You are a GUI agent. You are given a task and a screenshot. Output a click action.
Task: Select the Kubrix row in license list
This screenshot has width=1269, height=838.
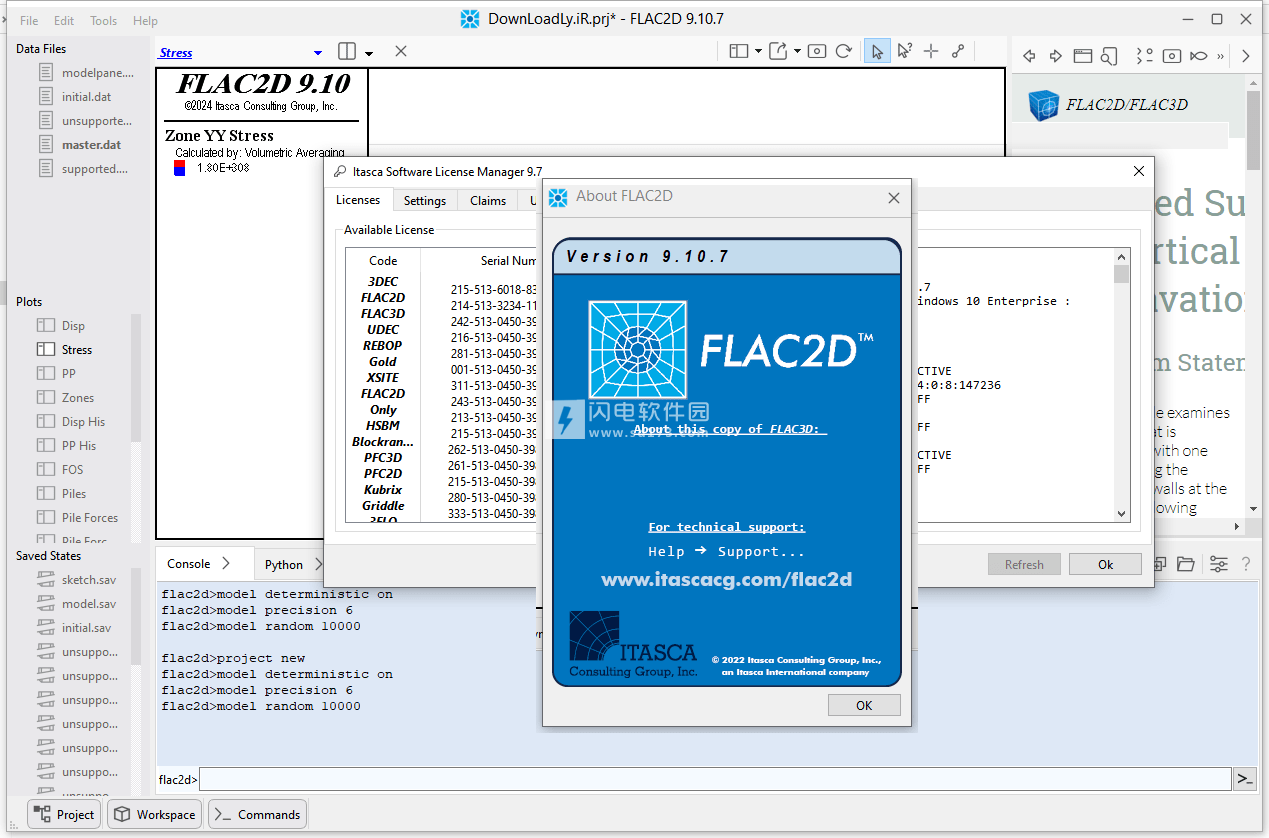click(x=383, y=489)
